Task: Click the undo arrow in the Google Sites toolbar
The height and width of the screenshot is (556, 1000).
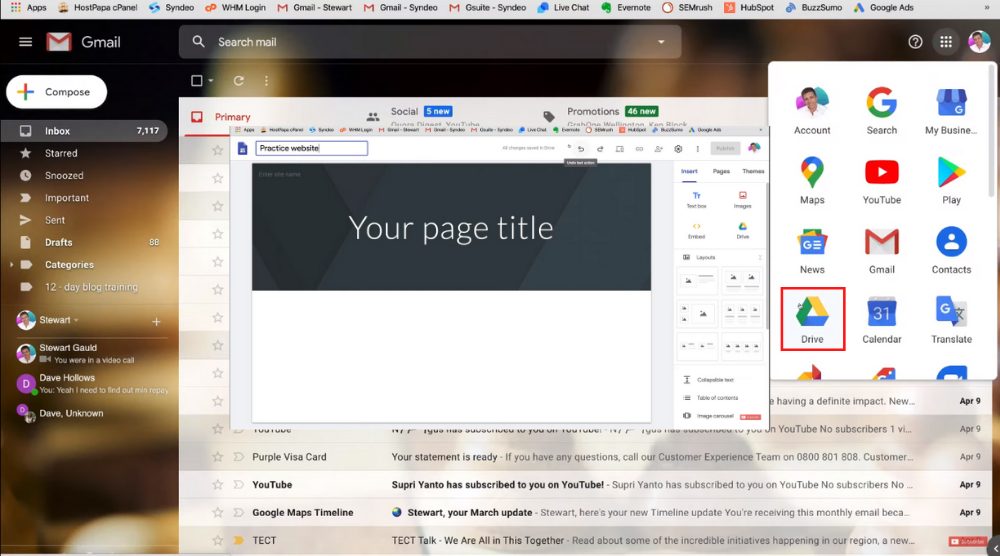Action: coord(580,149)
